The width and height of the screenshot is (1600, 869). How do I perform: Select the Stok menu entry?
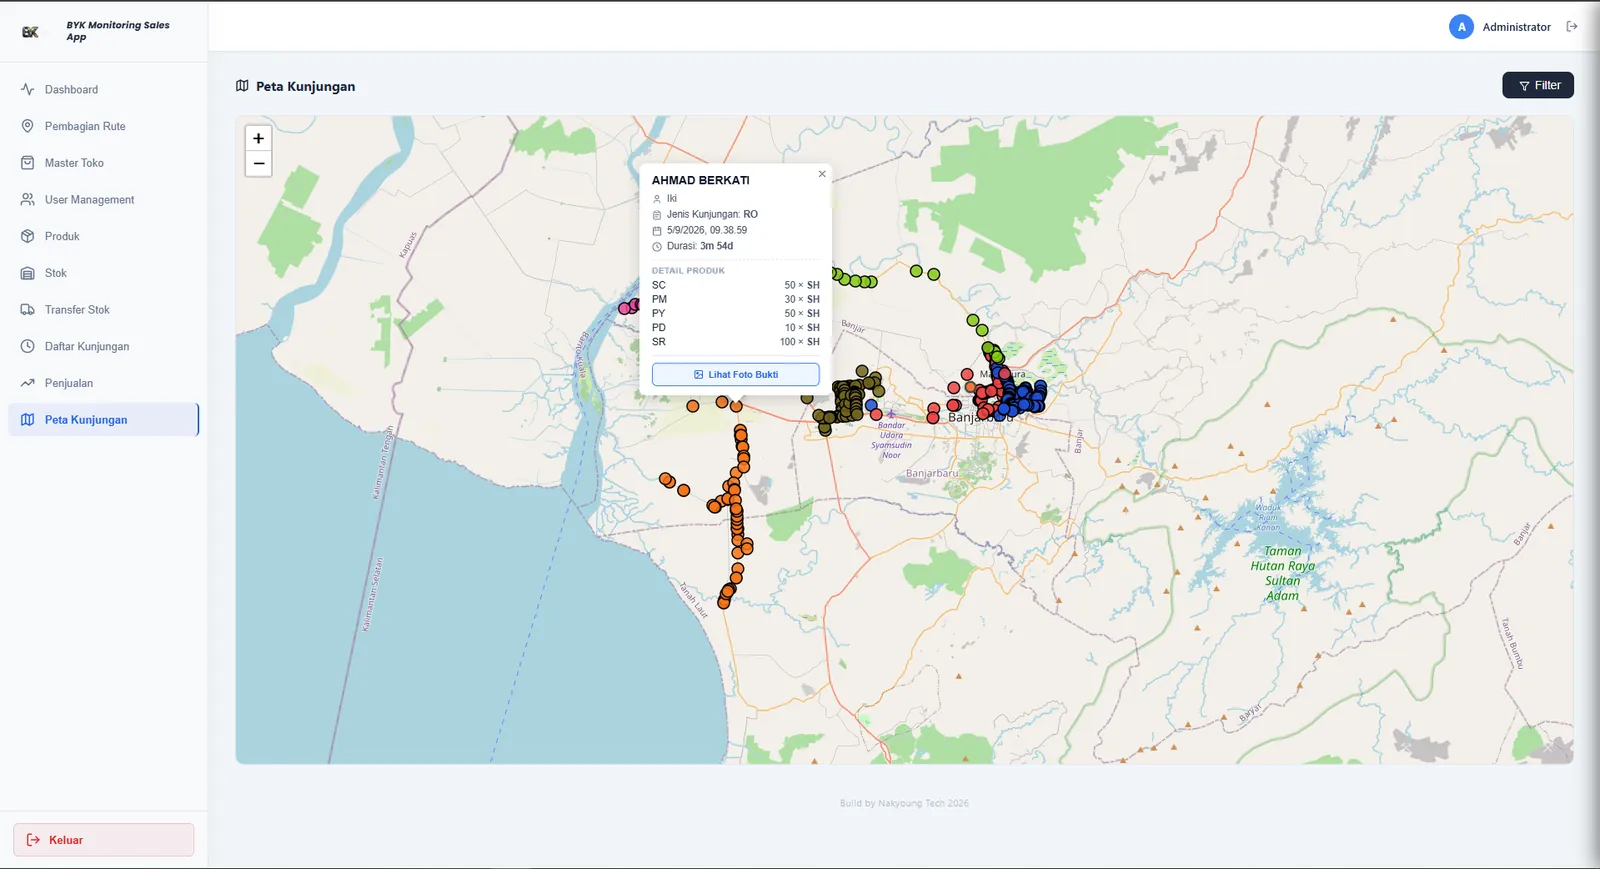pyautogui.click(x=104, y=273)
